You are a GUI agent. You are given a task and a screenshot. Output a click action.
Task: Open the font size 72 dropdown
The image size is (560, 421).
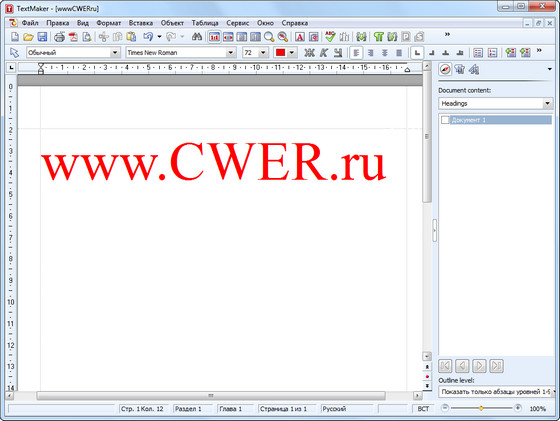(263, 53)
